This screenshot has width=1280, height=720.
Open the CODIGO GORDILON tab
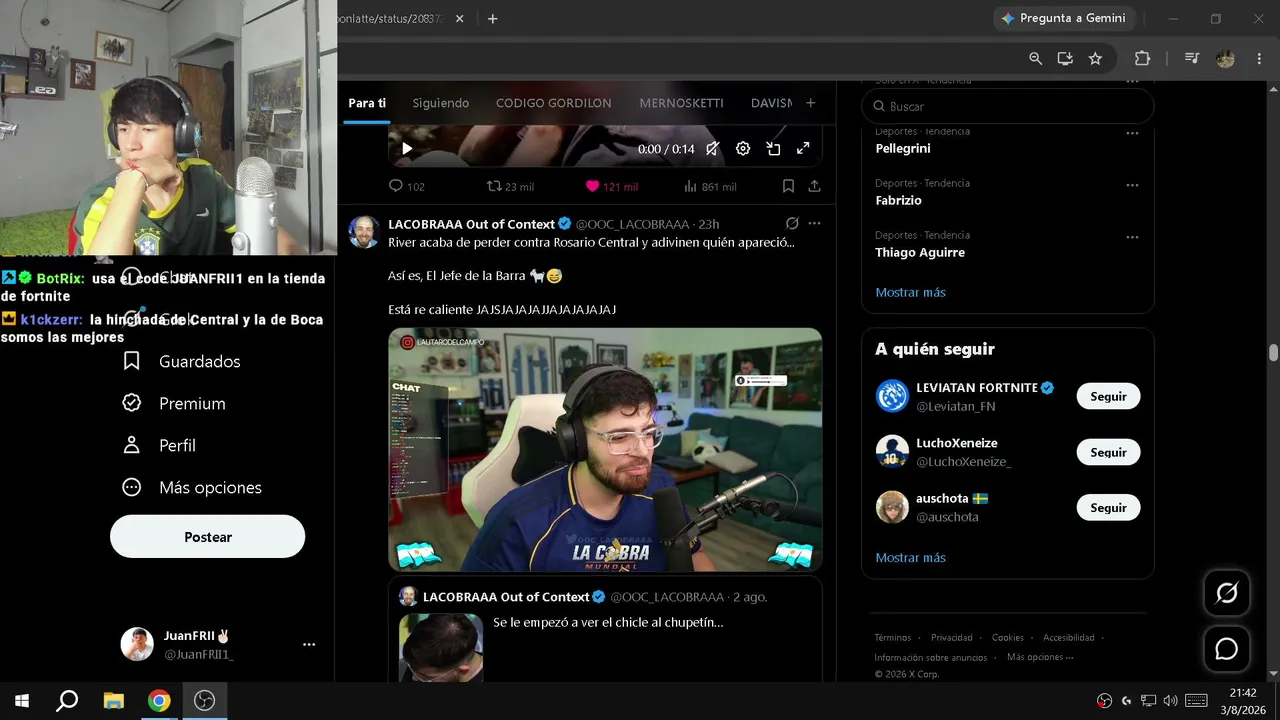pyautogui.click(x=553, y=103)
